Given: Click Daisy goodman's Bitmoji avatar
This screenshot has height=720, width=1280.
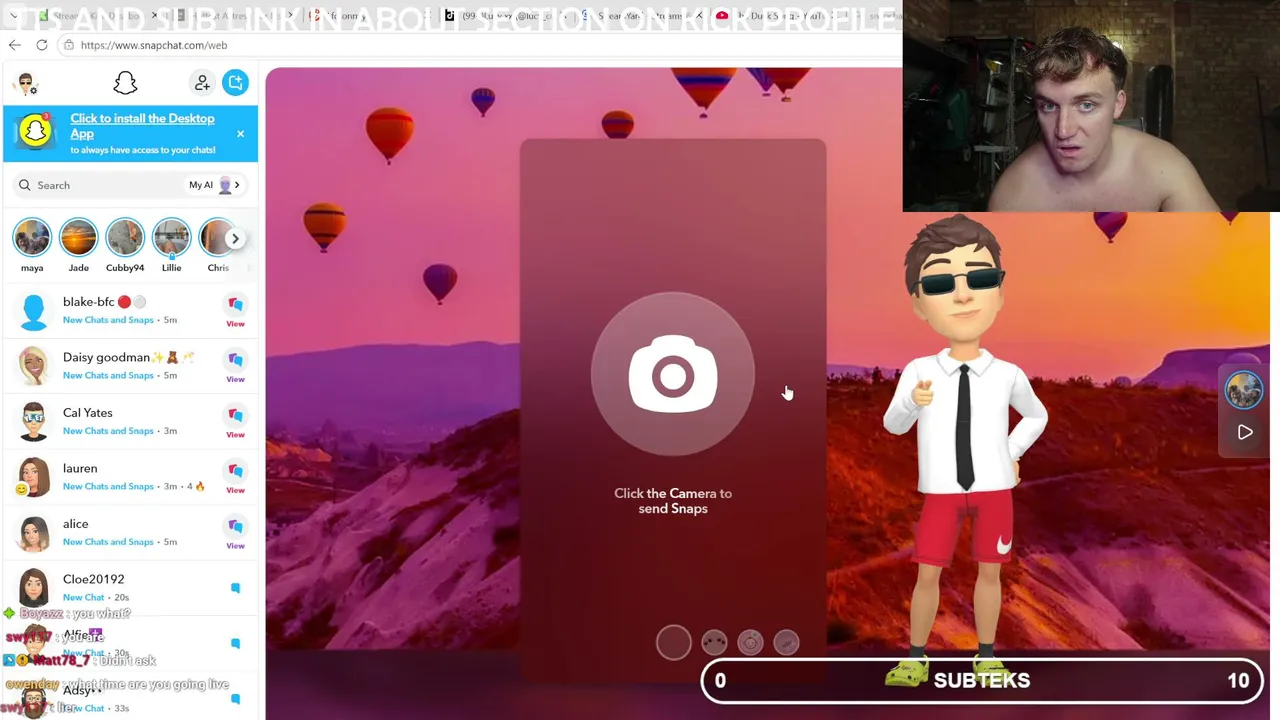Looking at the screenshot, I should 33,366.
